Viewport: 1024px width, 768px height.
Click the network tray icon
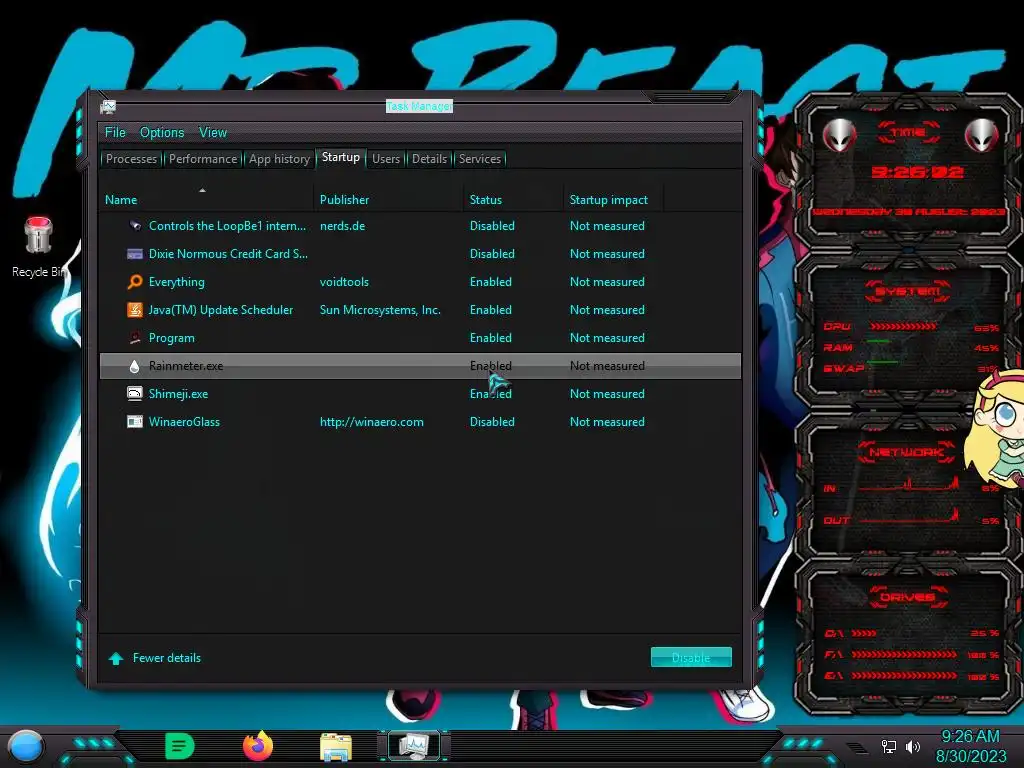(x=889, y=746)
